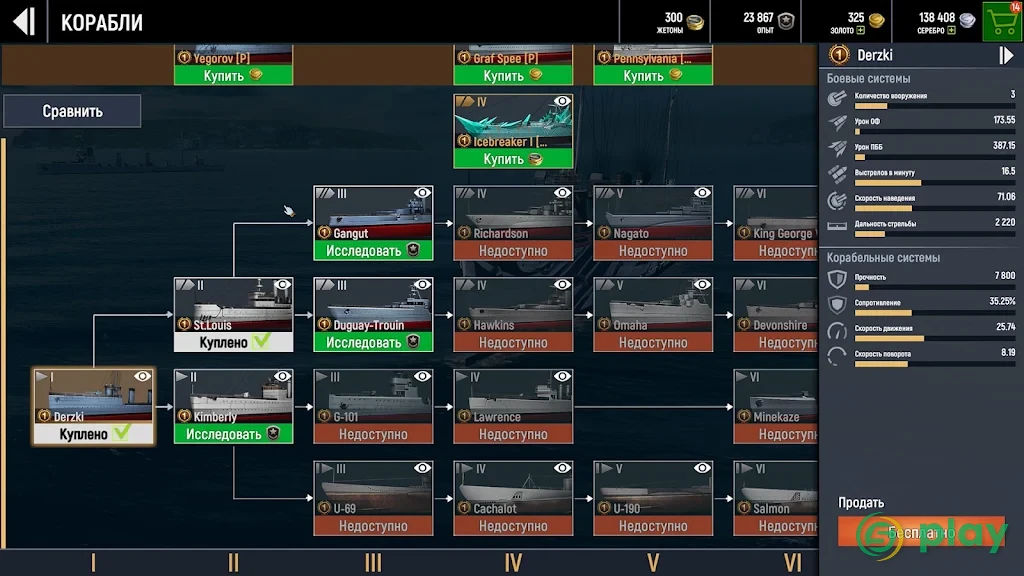
Task: Add gold with the plus icon
Action: [861, 31]
